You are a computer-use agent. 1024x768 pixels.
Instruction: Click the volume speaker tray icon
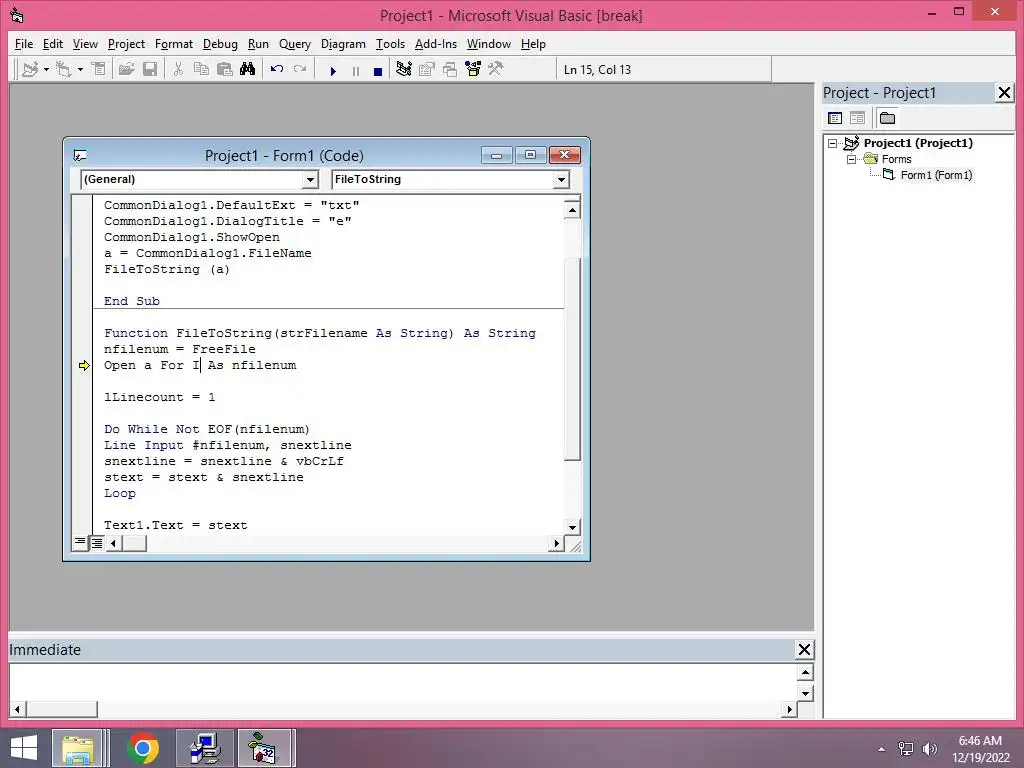point(929,749)
